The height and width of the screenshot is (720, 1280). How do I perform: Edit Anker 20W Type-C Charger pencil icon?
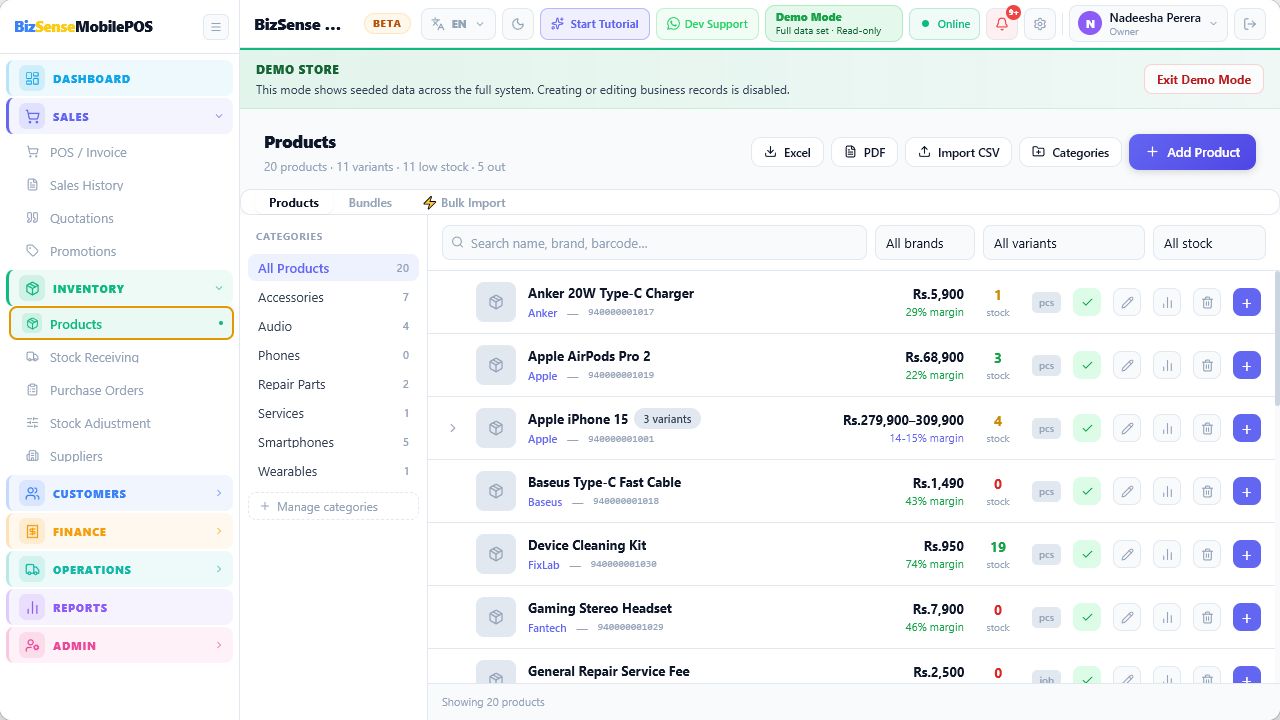coord(1127,302)
